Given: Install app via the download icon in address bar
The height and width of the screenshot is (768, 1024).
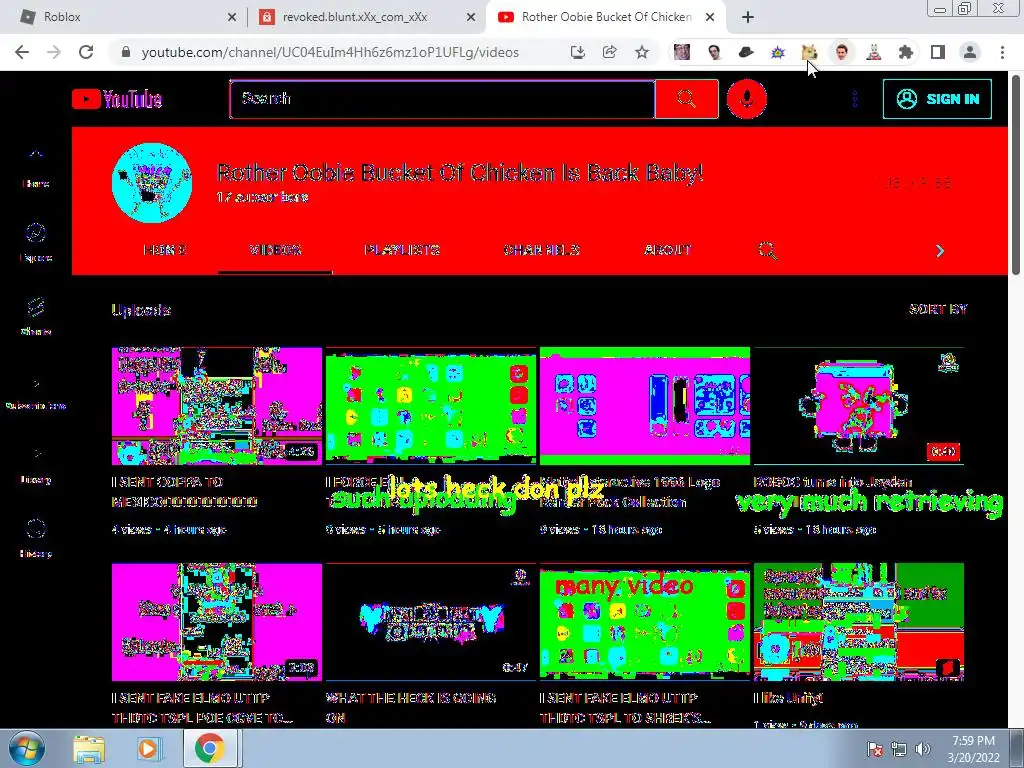Looking at the screenshot, I should [577, 52].
